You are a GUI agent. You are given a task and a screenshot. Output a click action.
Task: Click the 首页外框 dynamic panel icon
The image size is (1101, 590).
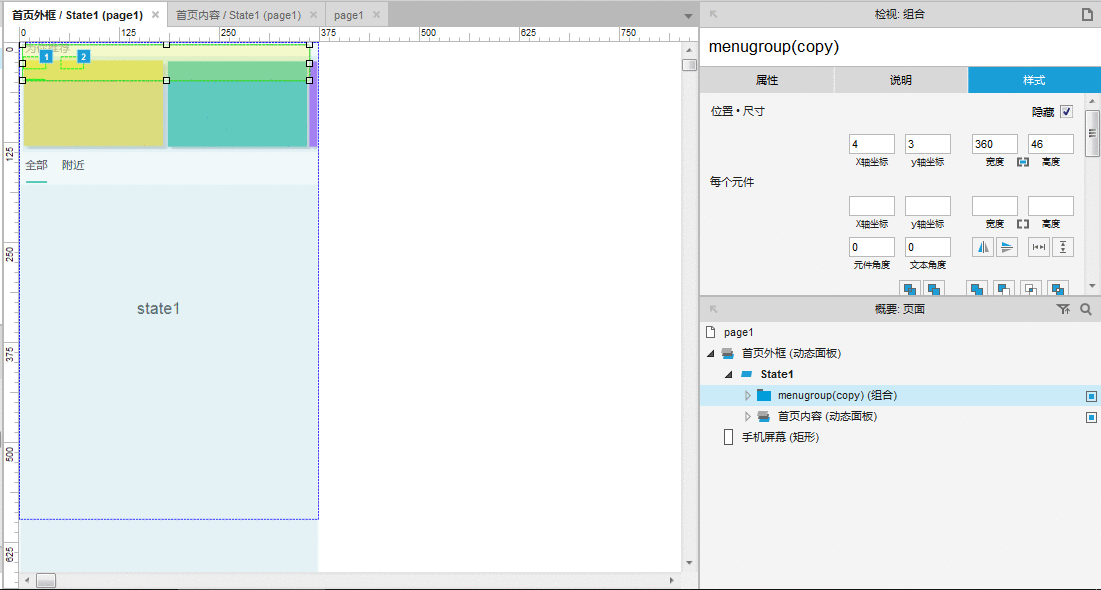(727, 353)
